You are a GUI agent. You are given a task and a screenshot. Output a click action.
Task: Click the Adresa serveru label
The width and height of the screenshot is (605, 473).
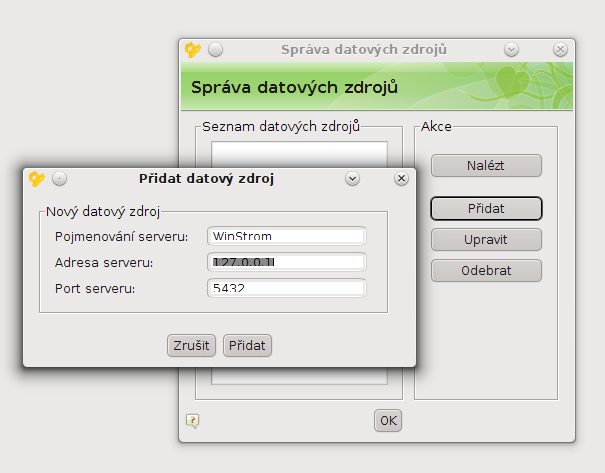click(x=104, y=263)
